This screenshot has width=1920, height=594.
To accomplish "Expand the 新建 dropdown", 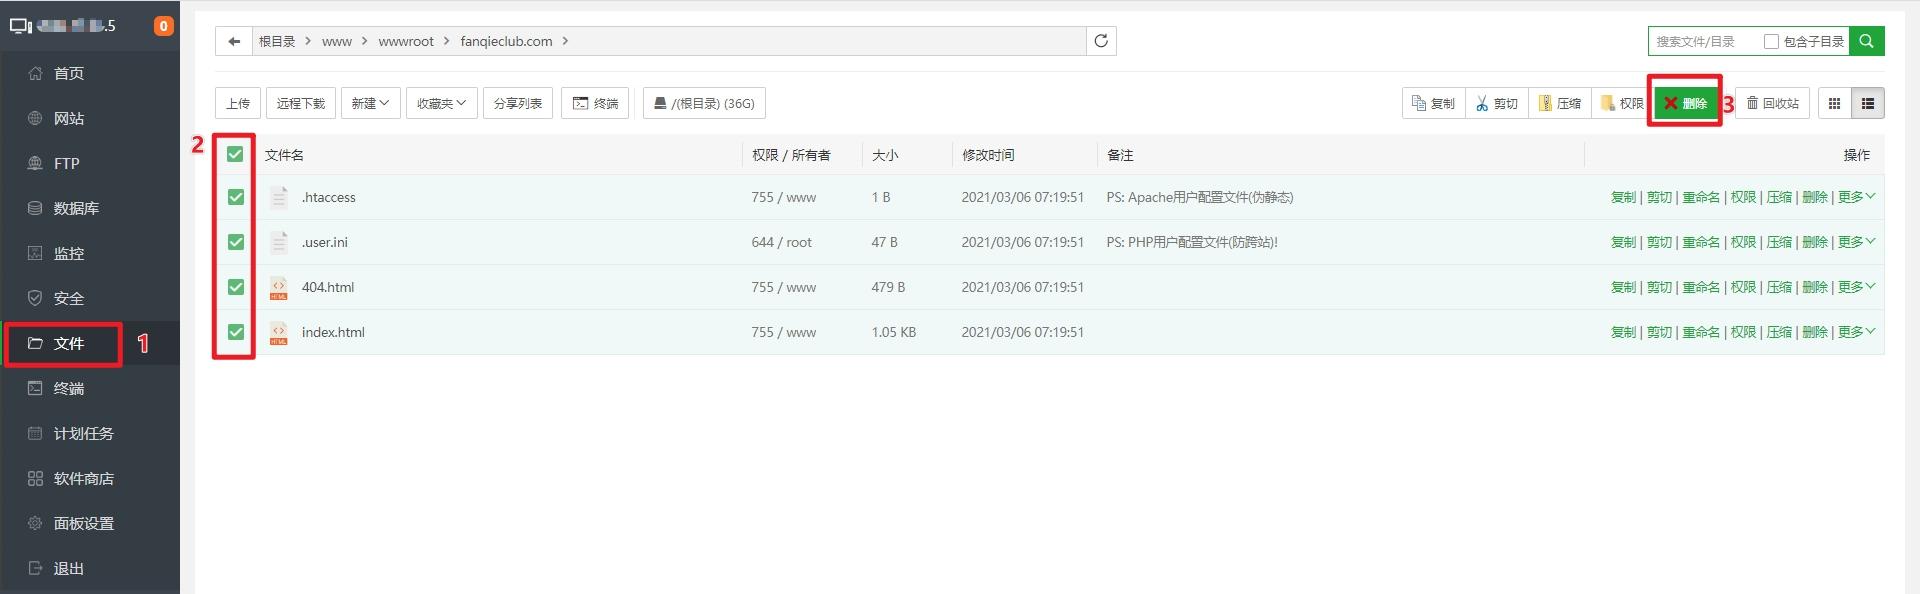I will pos(370,103).
